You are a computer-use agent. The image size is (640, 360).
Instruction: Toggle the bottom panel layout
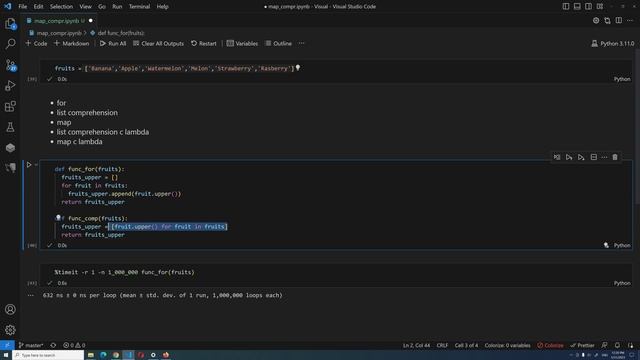[x=577, y=7]
